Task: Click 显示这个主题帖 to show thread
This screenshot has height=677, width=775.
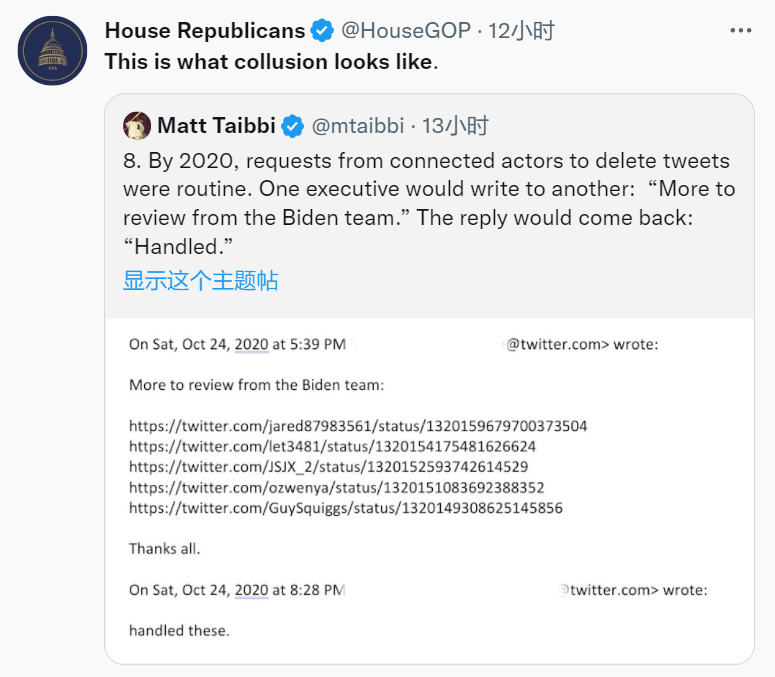Action: [200, 280]
